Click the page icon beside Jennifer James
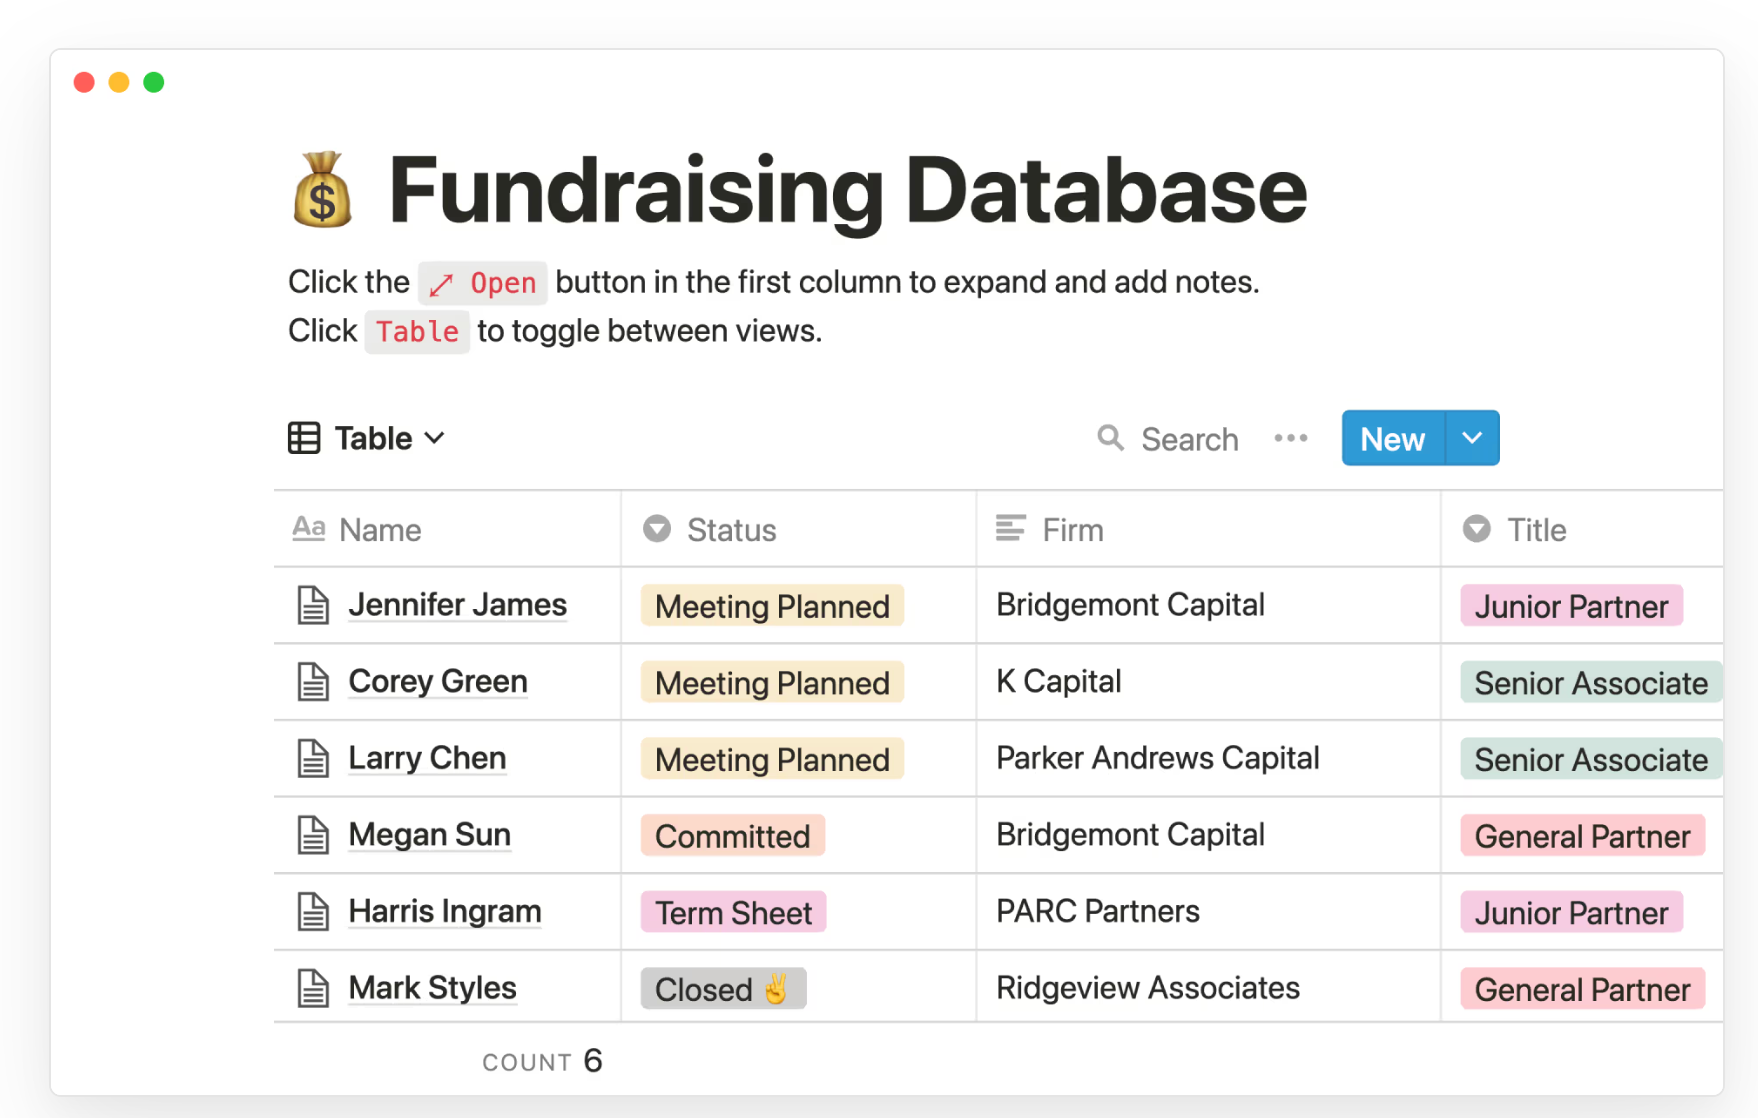Image resolution: width=1758 pixels, height=1118 pixels. click(313, 606)
